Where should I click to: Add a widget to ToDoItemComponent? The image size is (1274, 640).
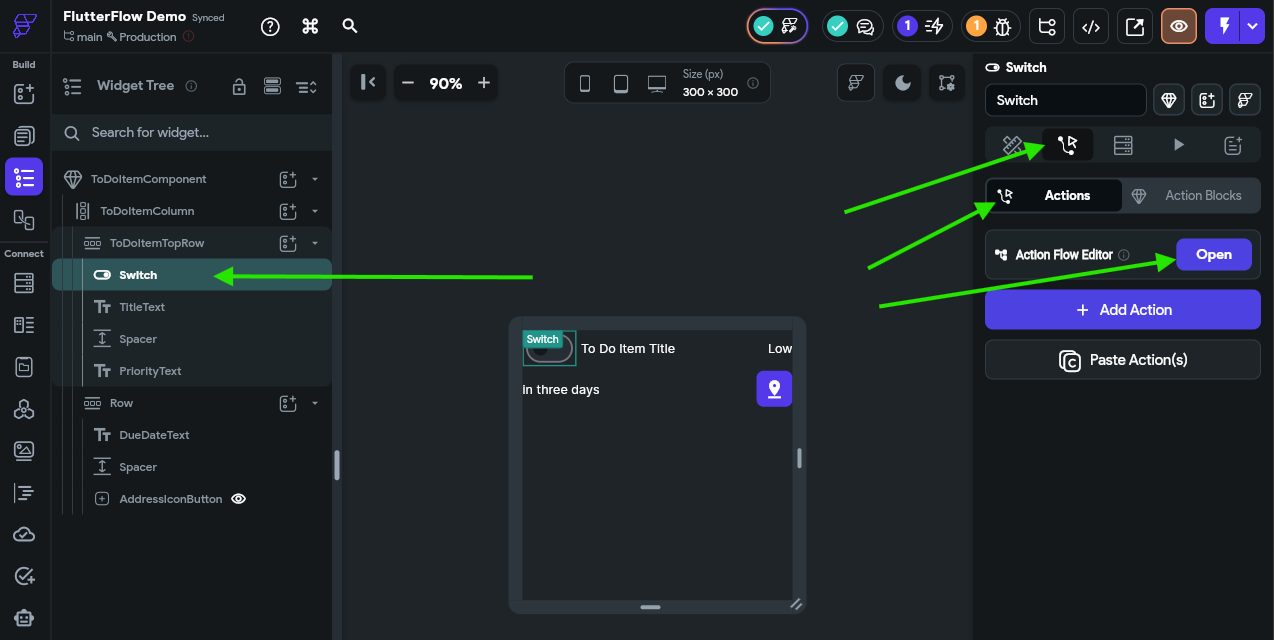[288, 179]
